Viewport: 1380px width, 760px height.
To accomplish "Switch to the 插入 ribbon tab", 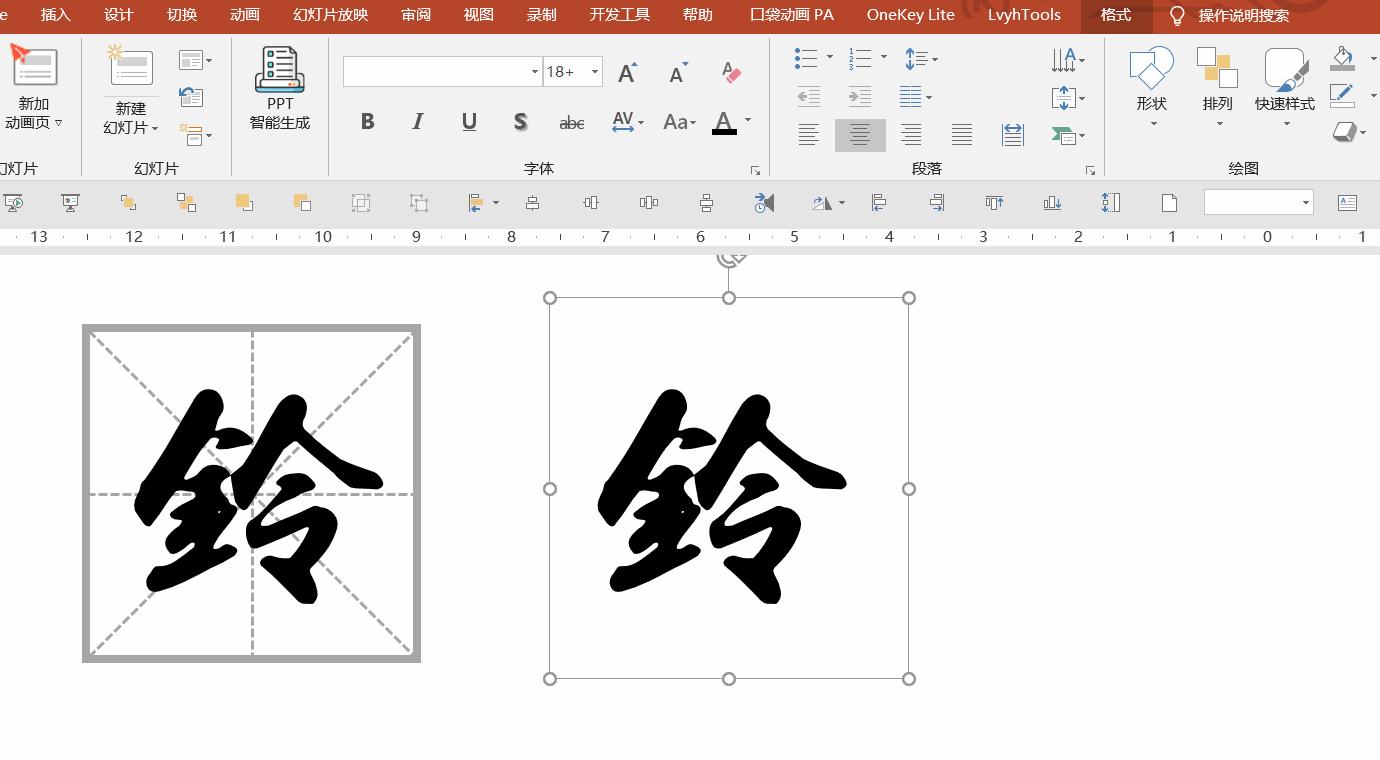I will 54,15.
